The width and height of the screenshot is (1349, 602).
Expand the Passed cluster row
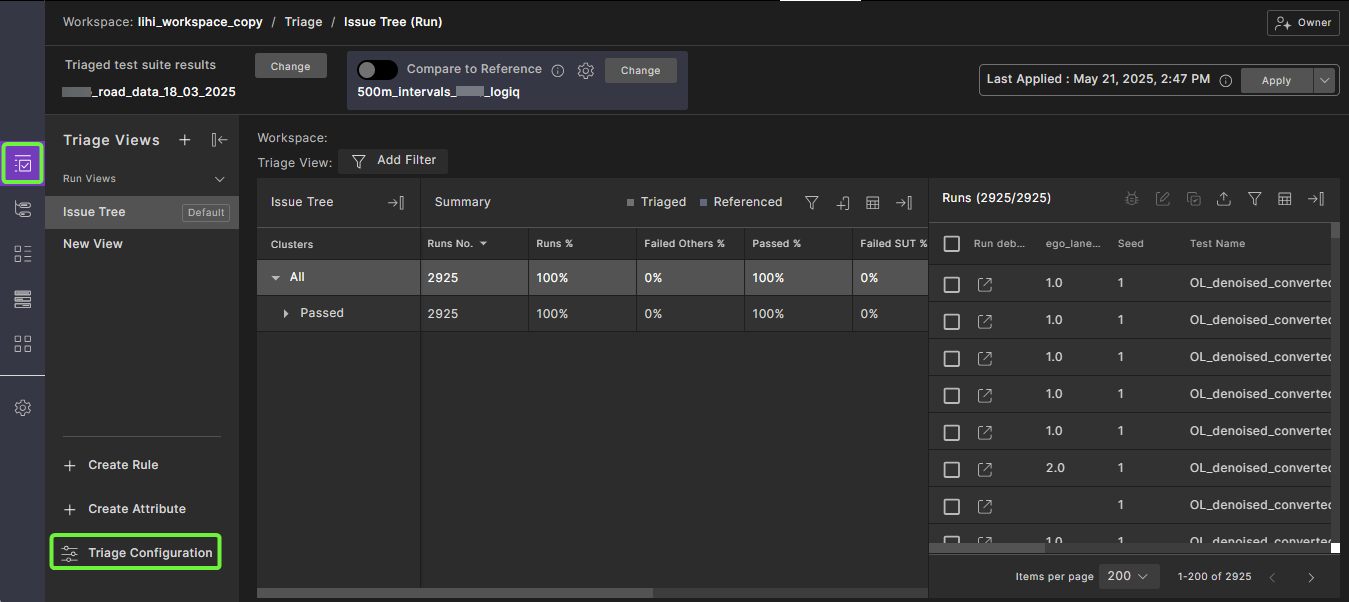(x=286, y=314)
